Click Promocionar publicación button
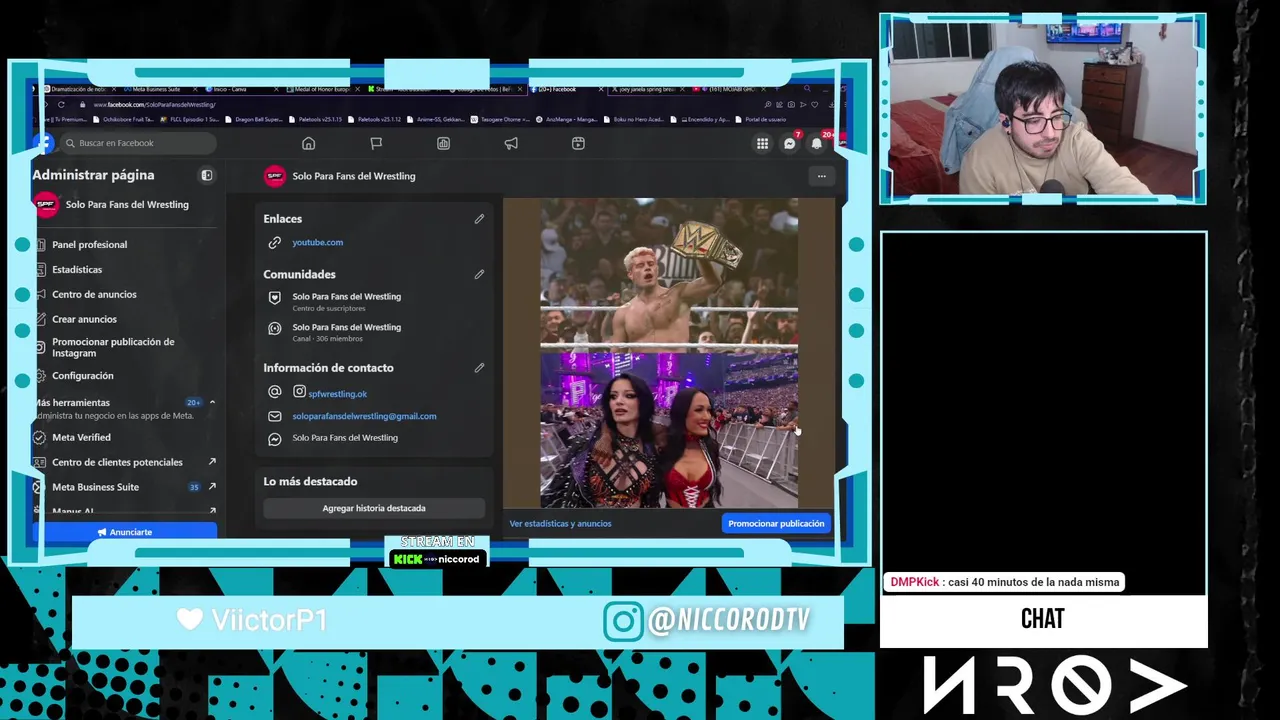 pyautogui.click(x=776, y=523)
